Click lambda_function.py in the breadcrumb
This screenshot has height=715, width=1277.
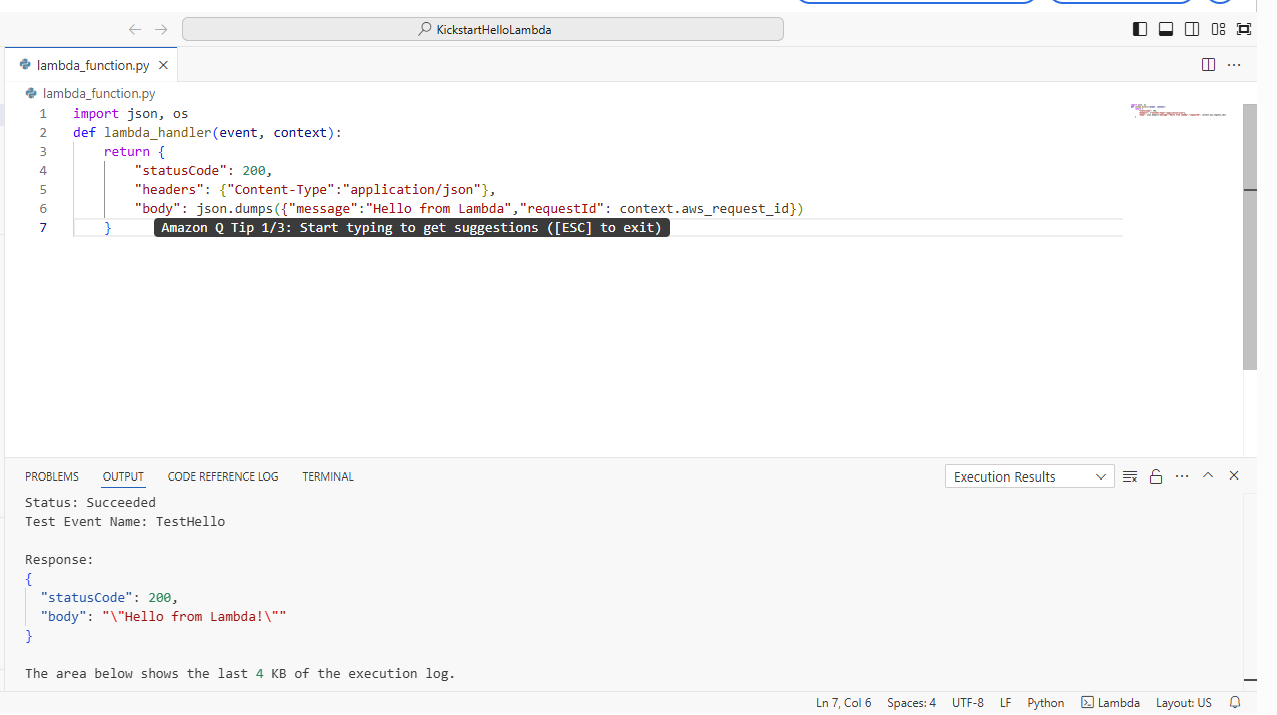pyautogui.click(x=99, y=93)
